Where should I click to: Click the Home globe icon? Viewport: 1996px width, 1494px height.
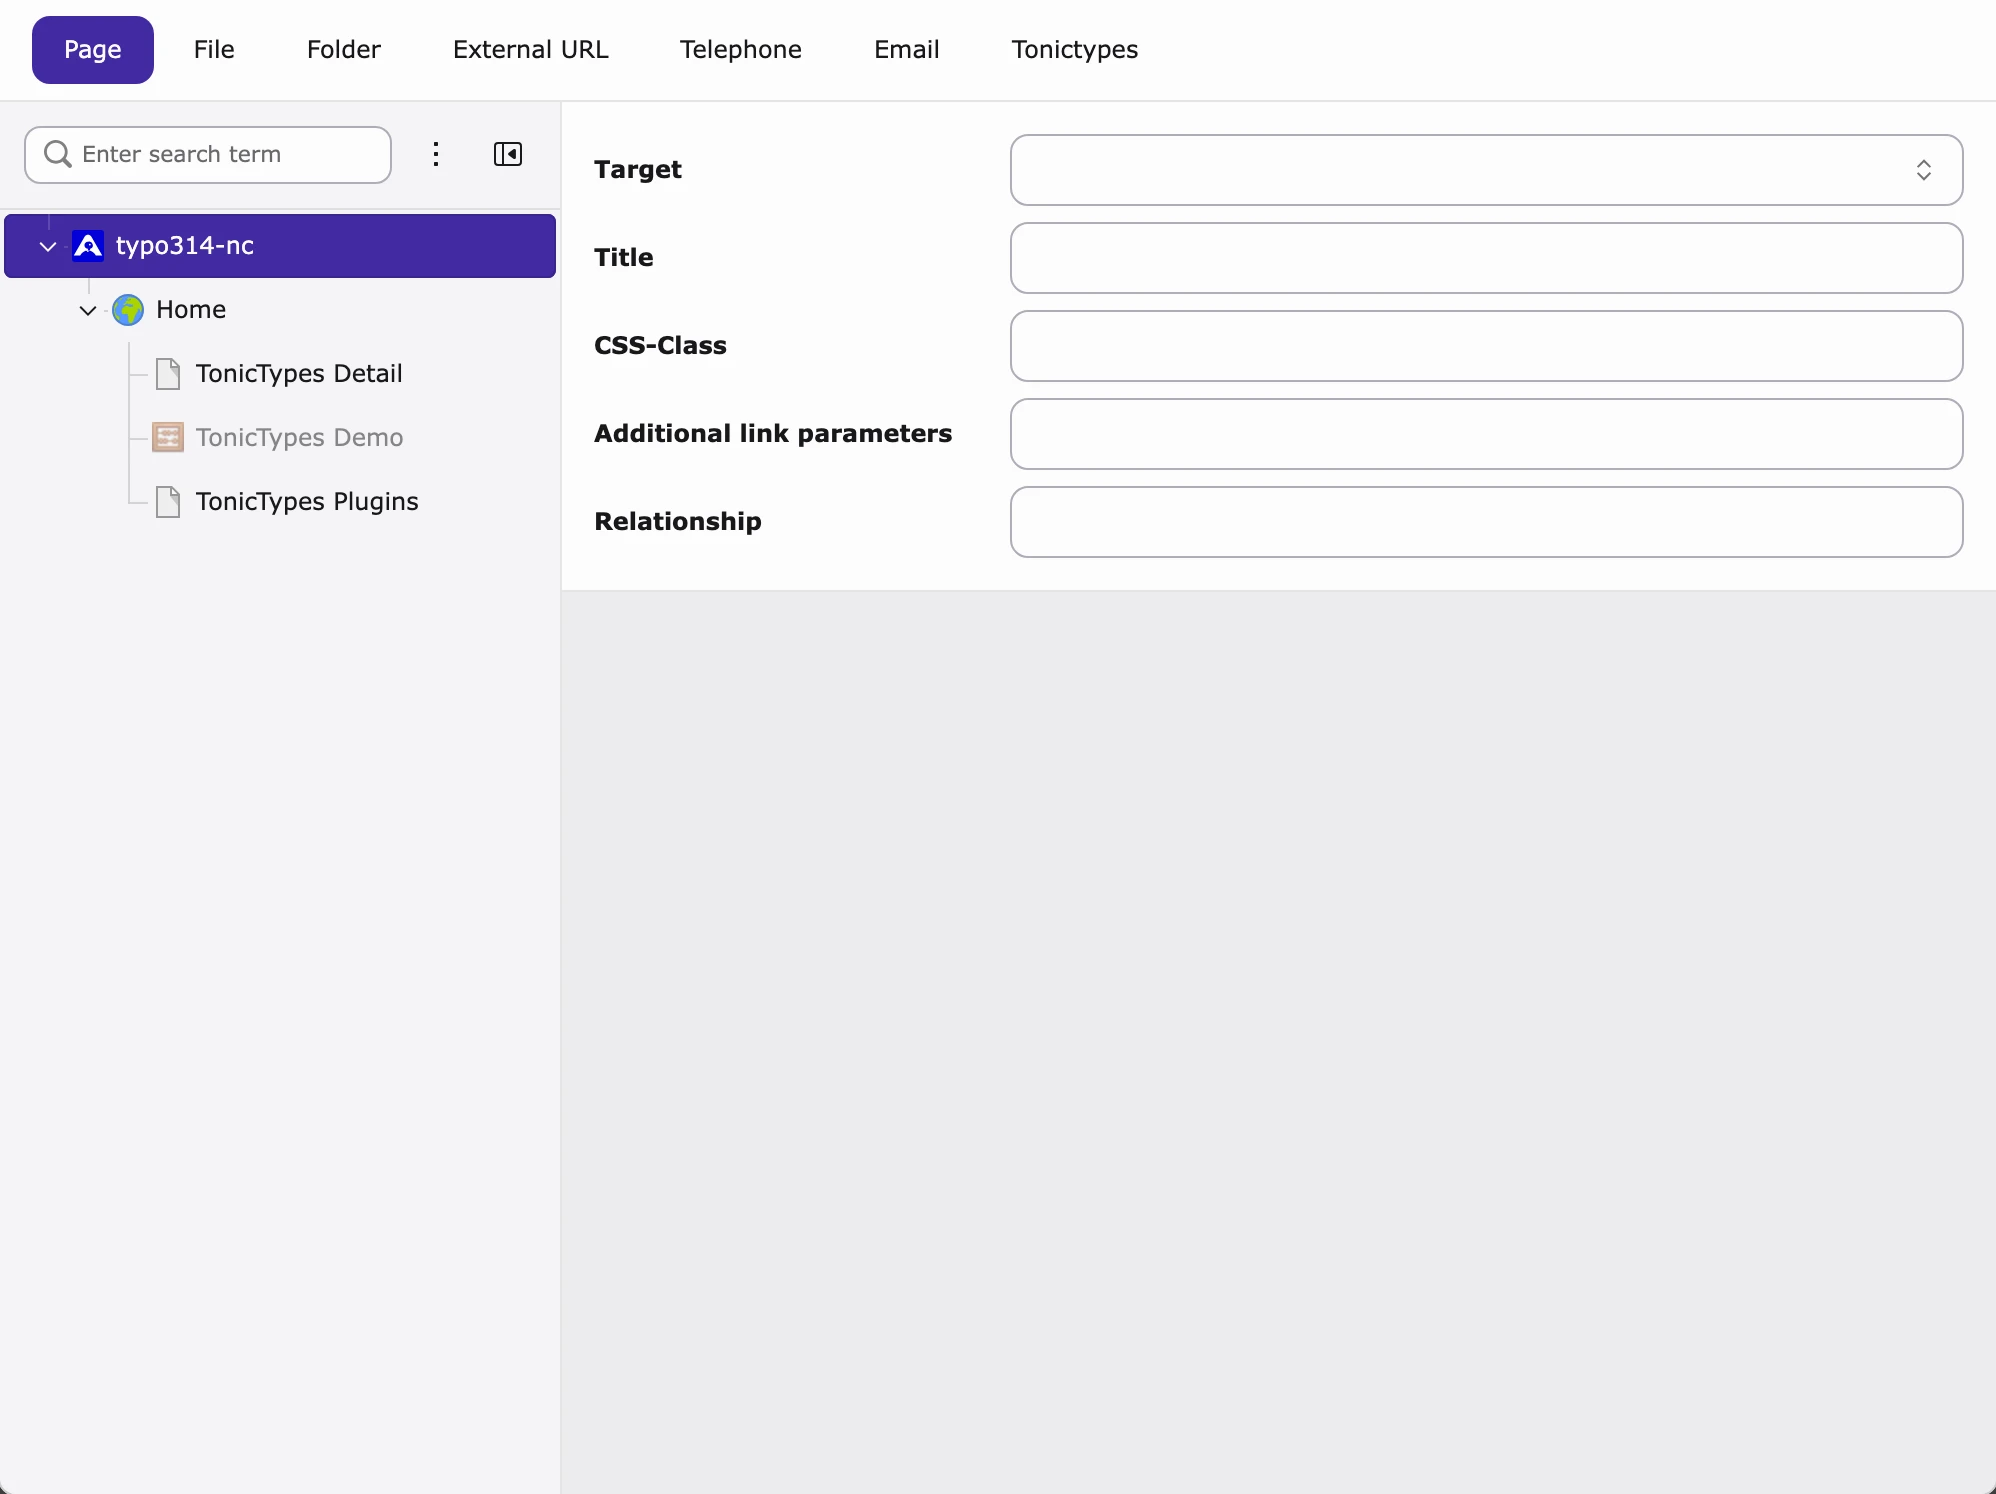pos(128,310)
